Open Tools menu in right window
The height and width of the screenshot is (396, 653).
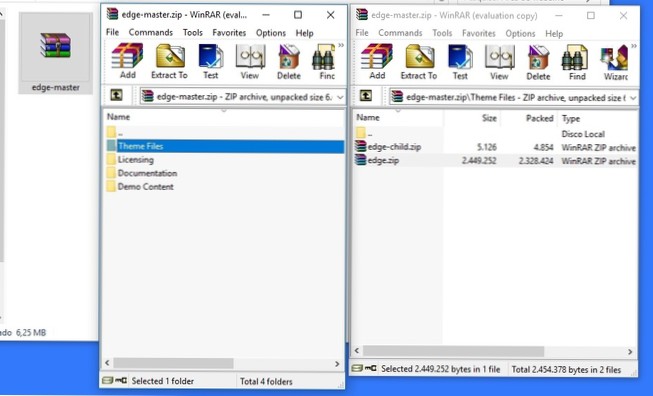[x=442, y=33]
